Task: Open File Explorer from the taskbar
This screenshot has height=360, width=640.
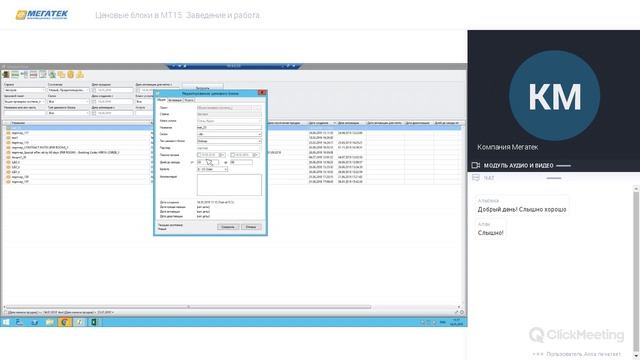Action: [x=50, y=322]
